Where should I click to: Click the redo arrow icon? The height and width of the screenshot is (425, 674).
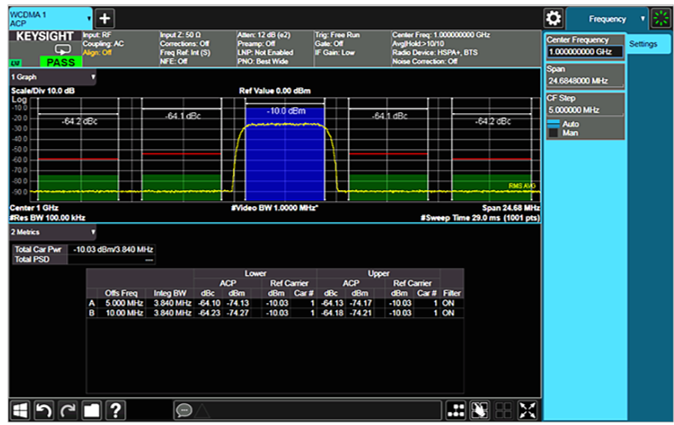click(x=66, y=410)
